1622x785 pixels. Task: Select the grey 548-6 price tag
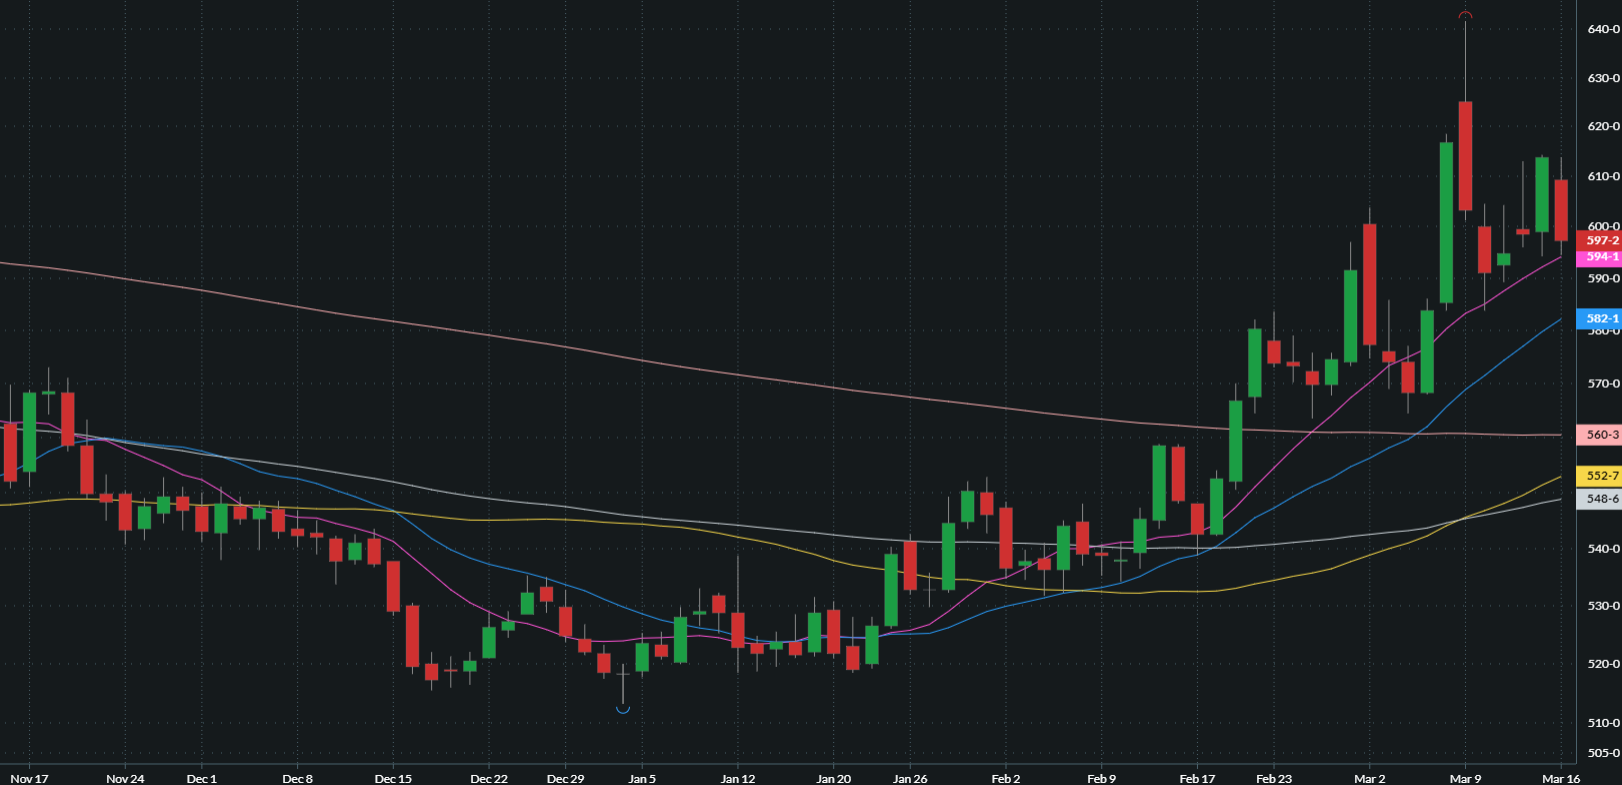click(x=1599, y=499)
